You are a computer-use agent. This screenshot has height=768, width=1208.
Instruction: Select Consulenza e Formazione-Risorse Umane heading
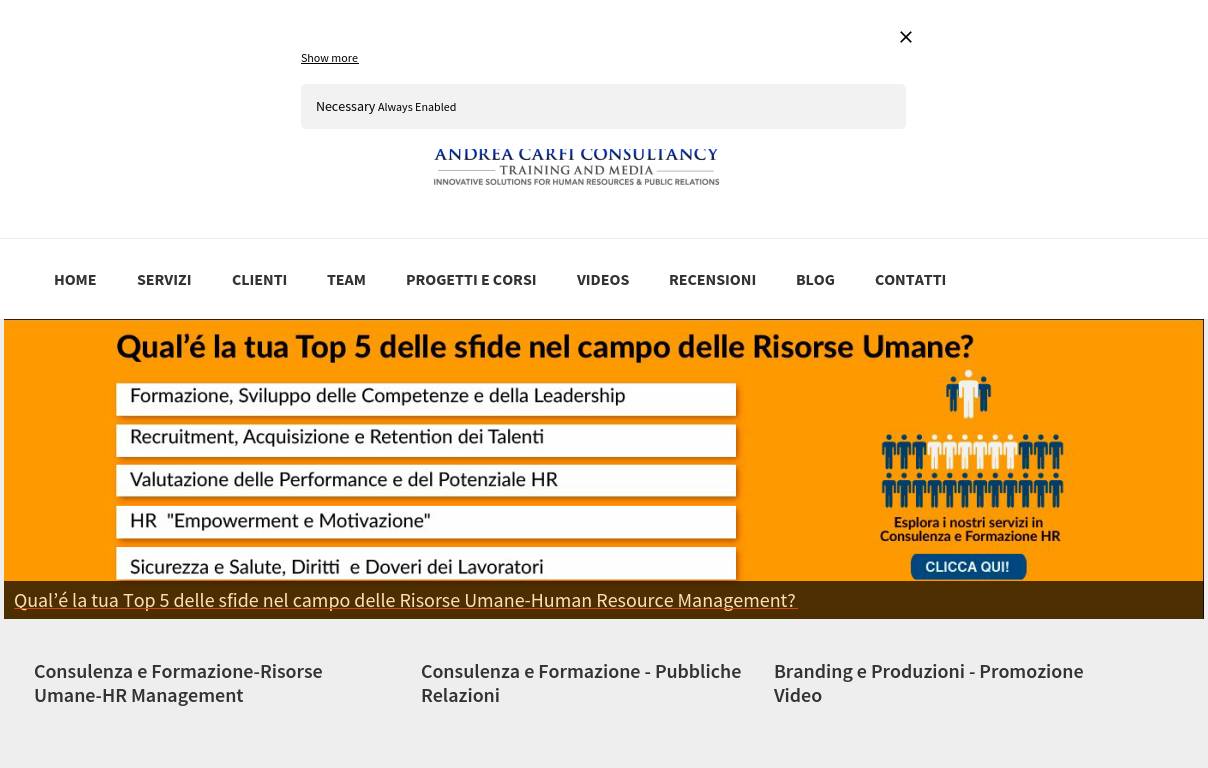click(x=178, y=683)
